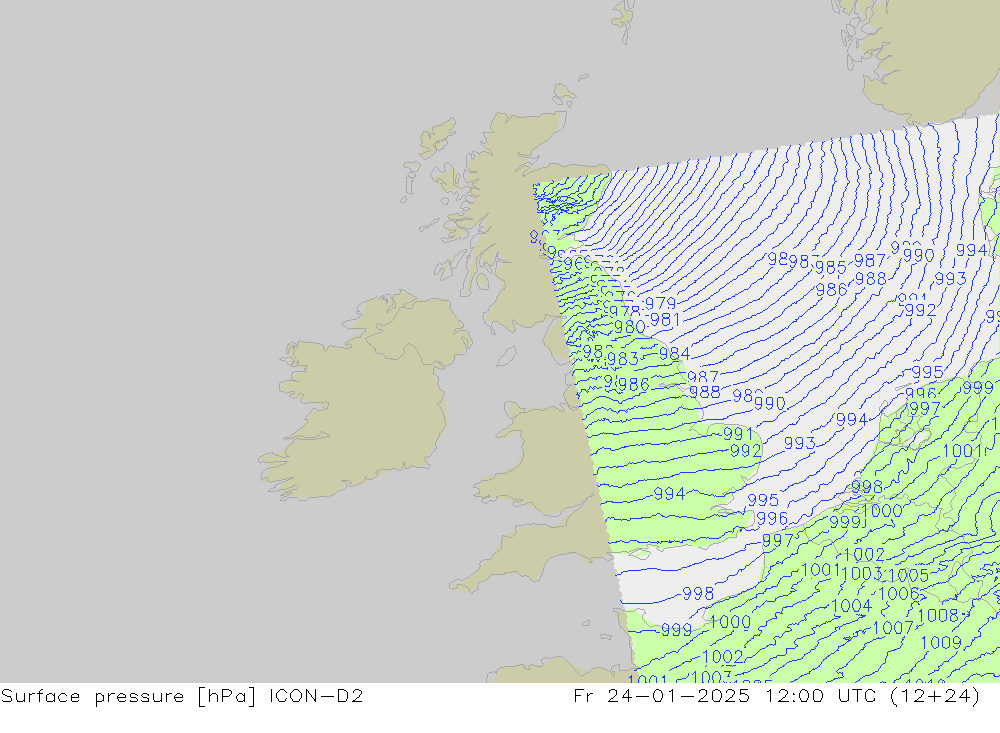
Task: Click the 1005 isobar label
Action: click(908, 575)
